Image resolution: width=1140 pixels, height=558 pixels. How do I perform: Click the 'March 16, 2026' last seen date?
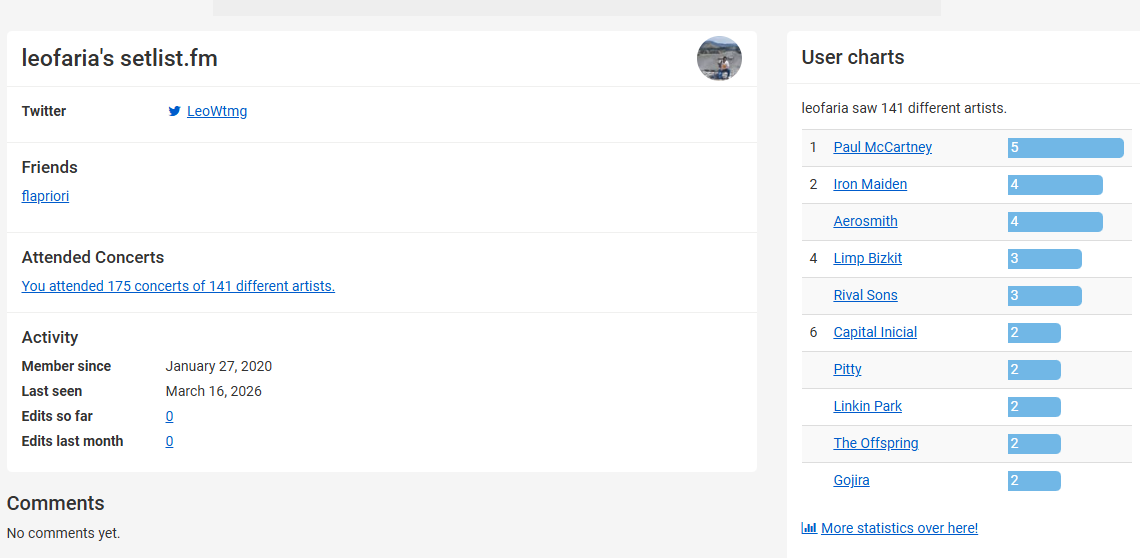coord(214,391)
